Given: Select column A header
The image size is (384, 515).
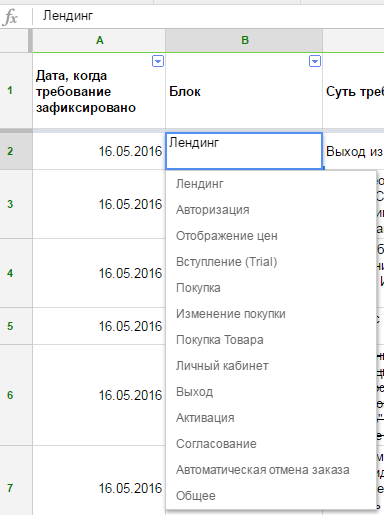Looking at the screenshot, I should tap(99, 40).
